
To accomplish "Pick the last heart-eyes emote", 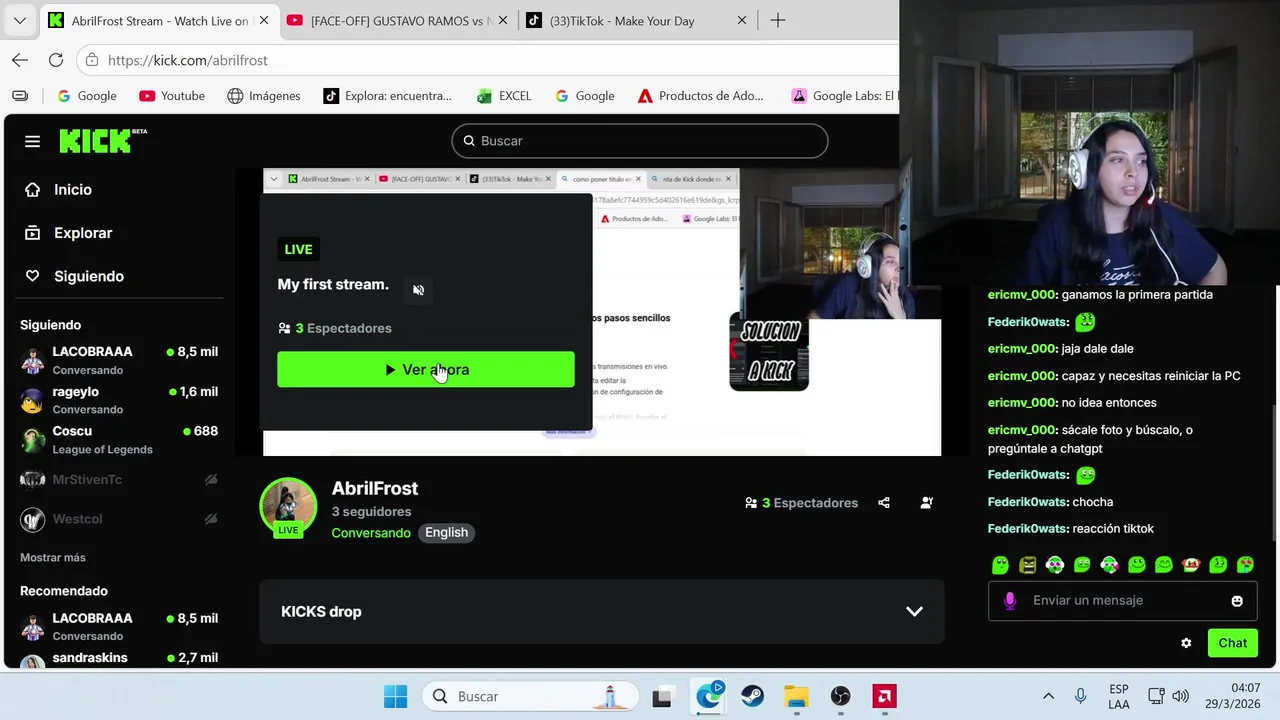I will pos(1245,565).
